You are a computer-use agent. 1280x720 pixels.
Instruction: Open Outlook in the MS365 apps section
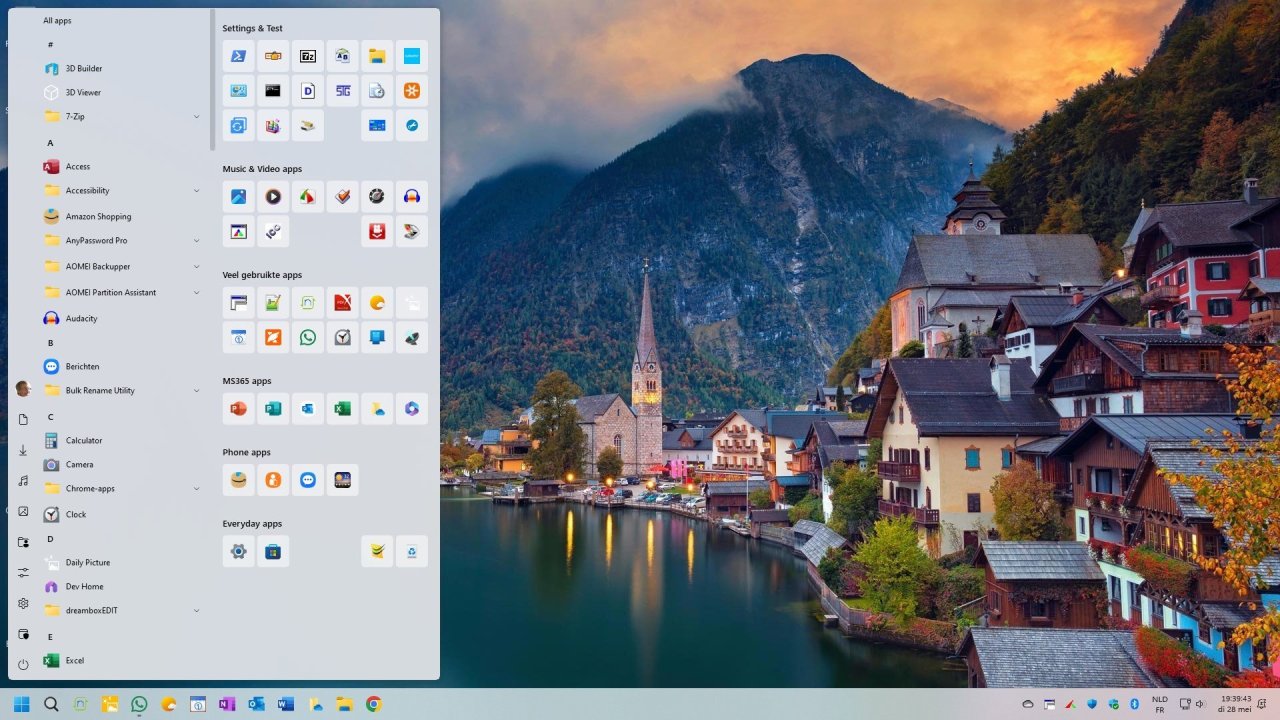(x=307, y=408)
